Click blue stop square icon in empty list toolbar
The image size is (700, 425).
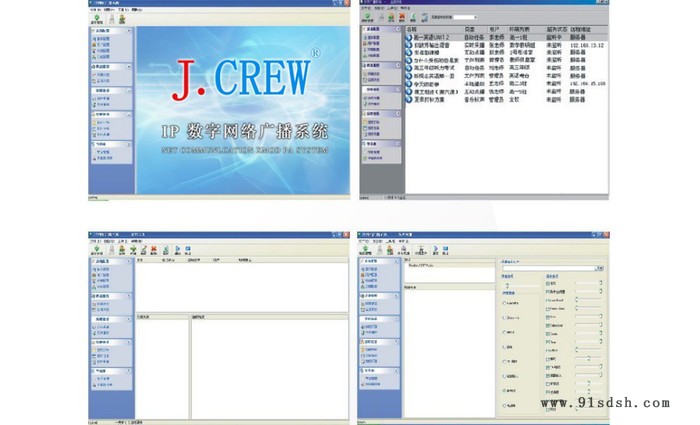[188, 248]
